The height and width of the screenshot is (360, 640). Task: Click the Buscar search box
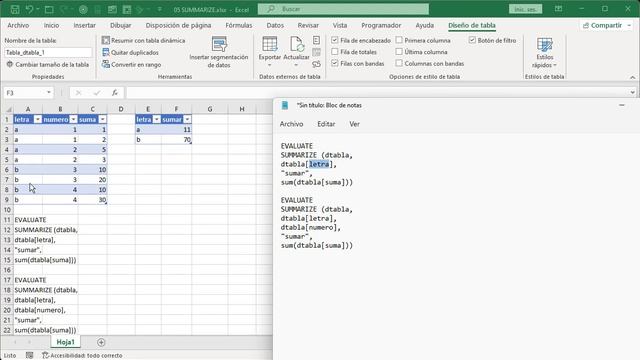click(343, 9)
